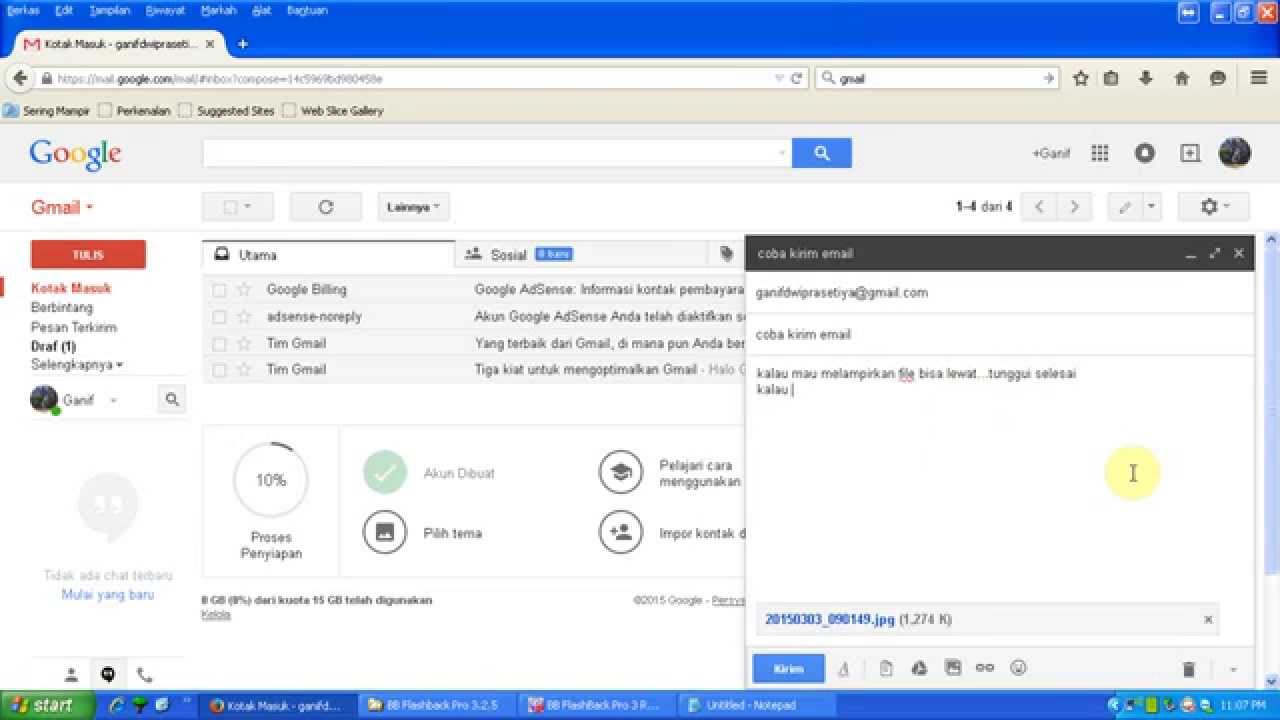
Task: Attach files with the paperclip icon
Action: pyautogui.click(x=886, y=669)
